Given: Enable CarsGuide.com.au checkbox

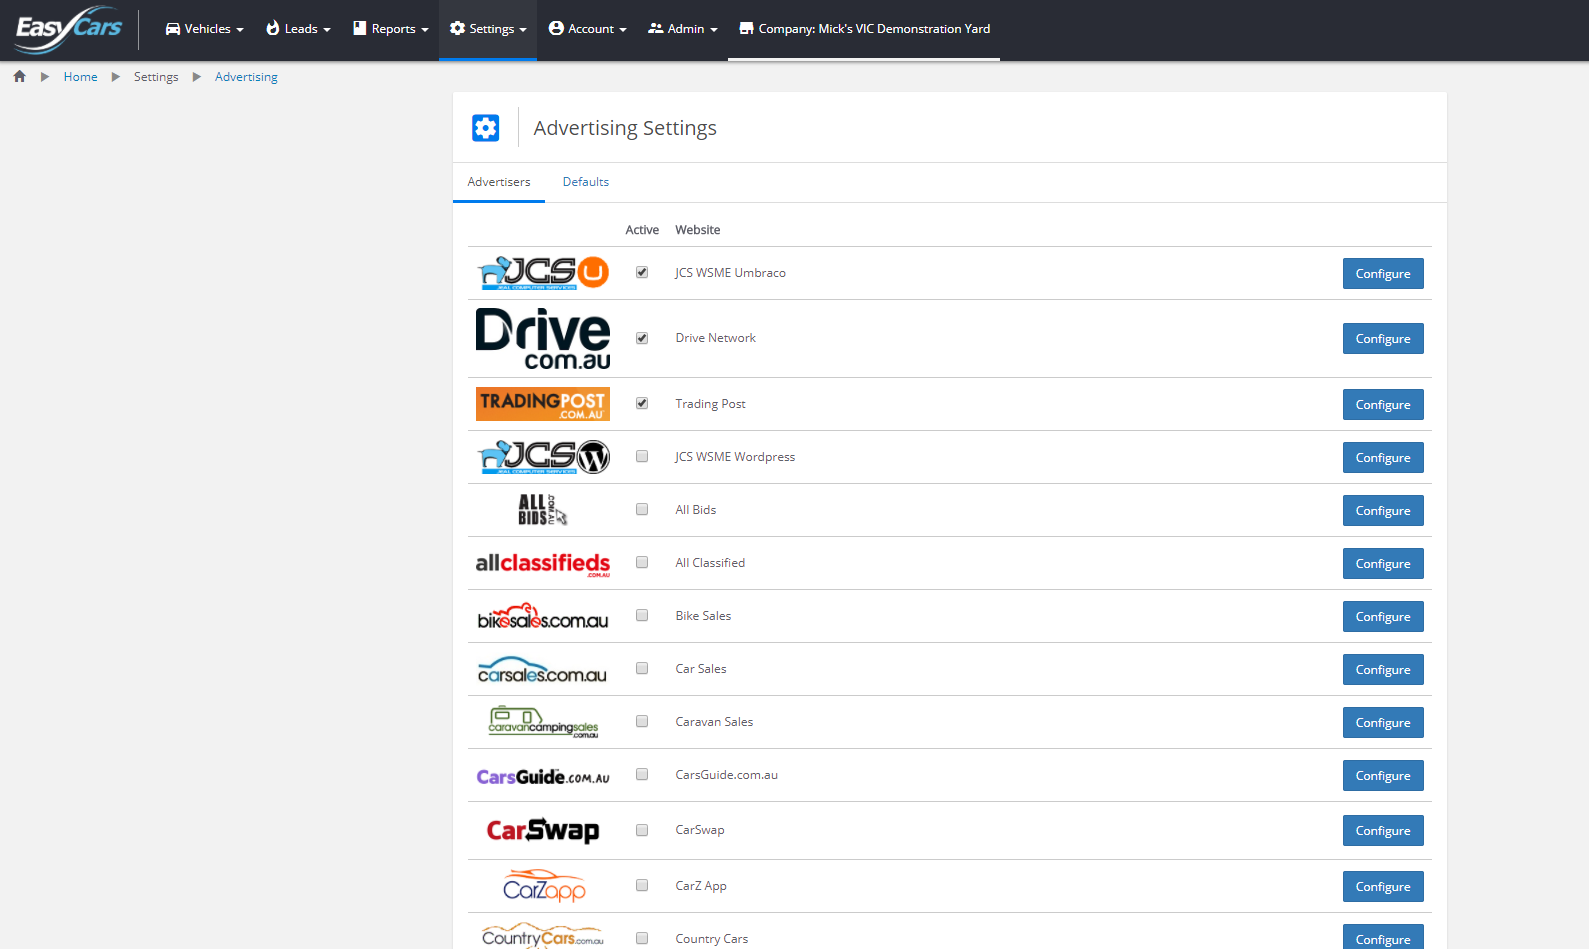Looking at the screenshot, I should click(642, 774).
